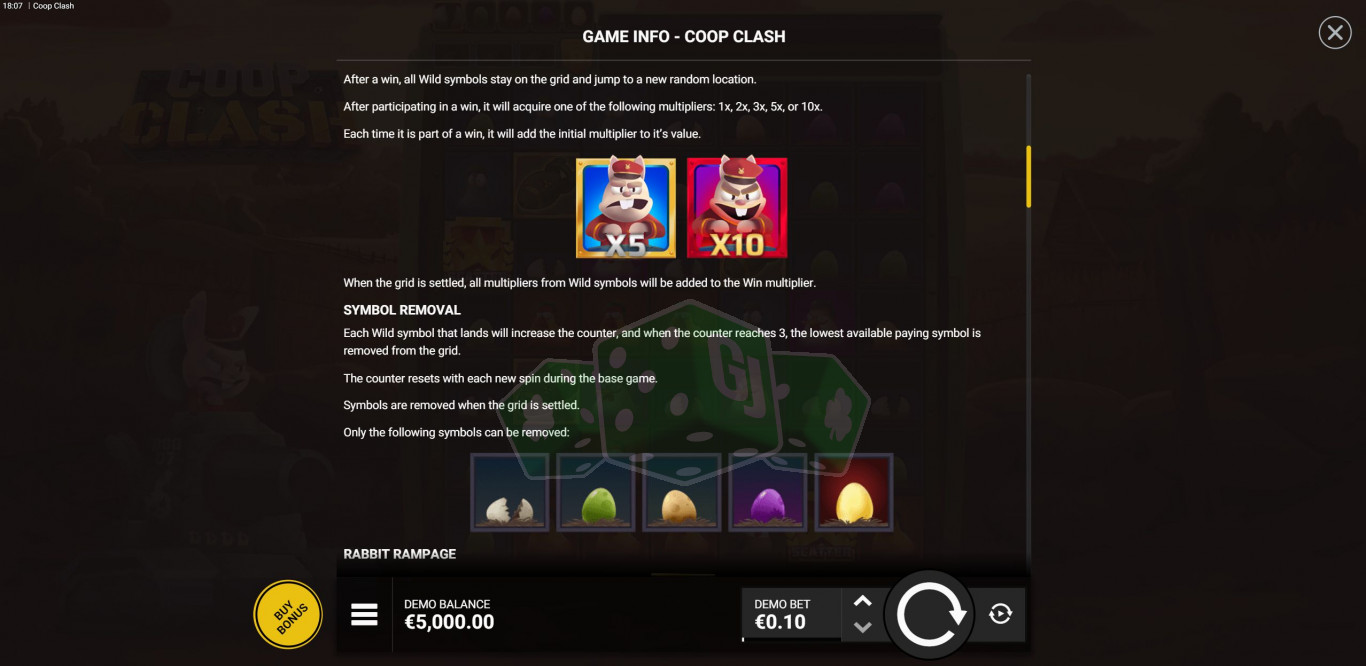Viewport: 1366px width, 666px height.
Task: Select the yellow egg symbol
Action: (x=854, y=492)
